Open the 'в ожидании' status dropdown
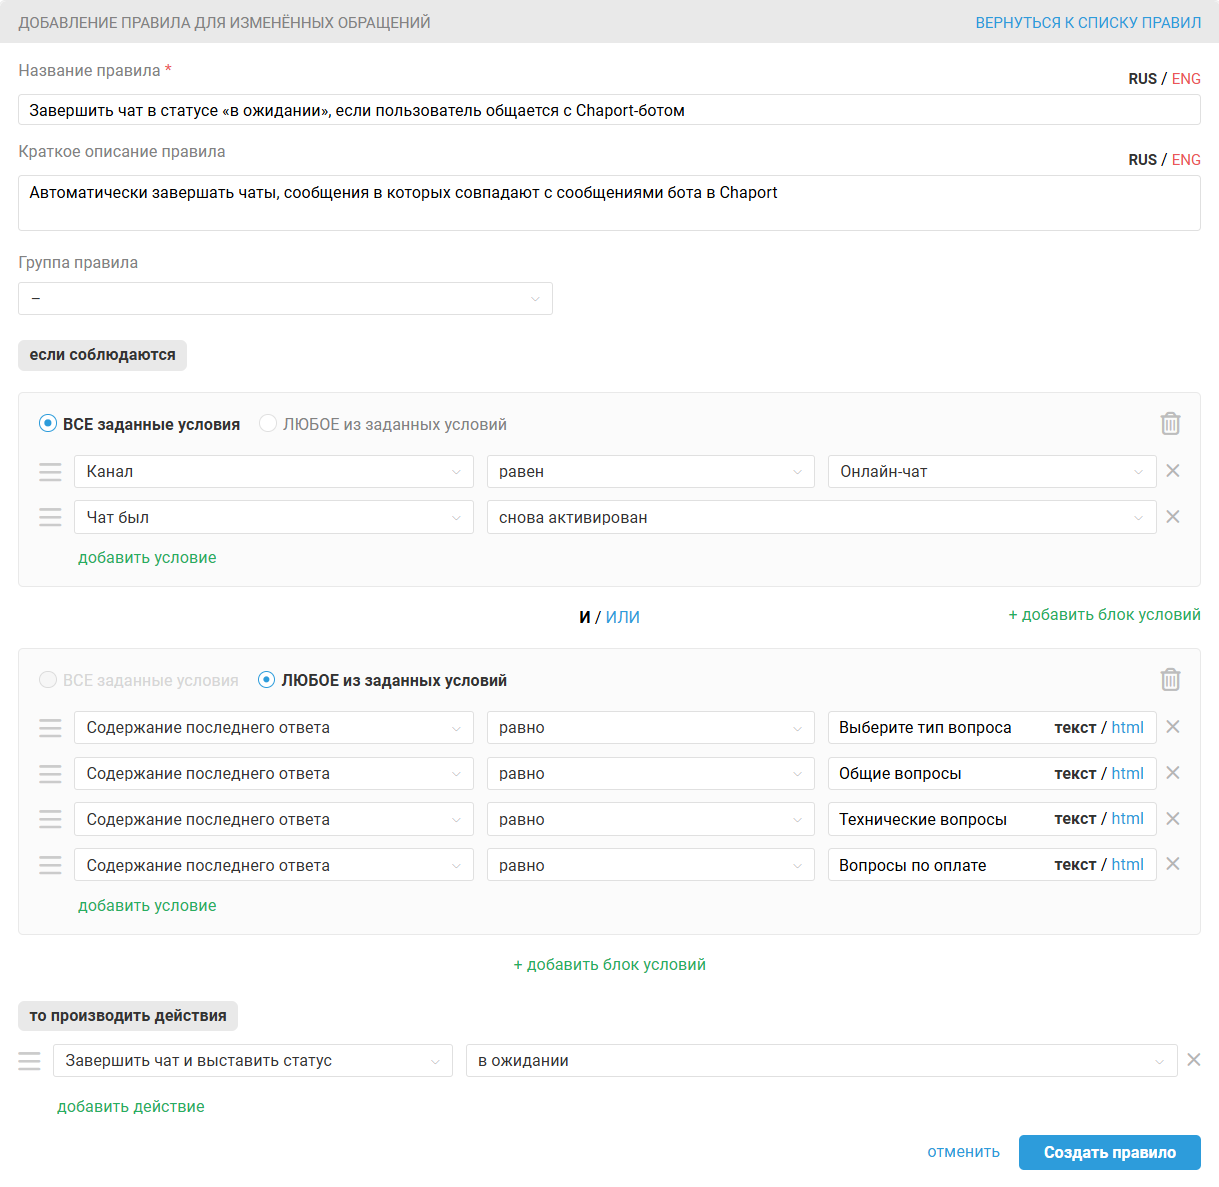Image resolution: width=1219 pixels, height=1187 pixels. 822,1060
